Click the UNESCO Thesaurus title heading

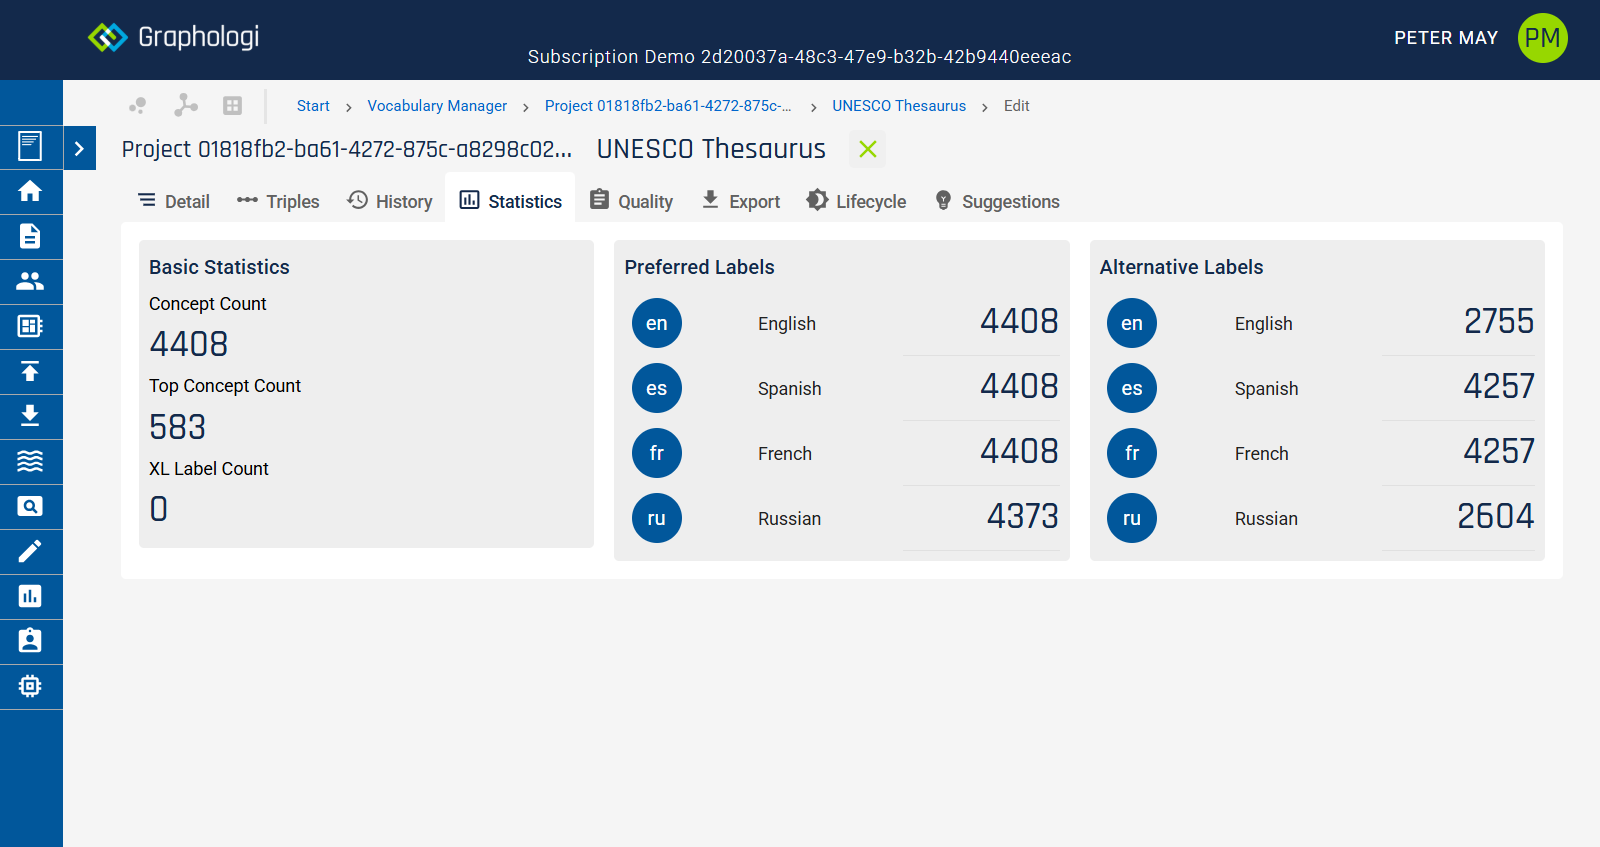pos(711,149)
